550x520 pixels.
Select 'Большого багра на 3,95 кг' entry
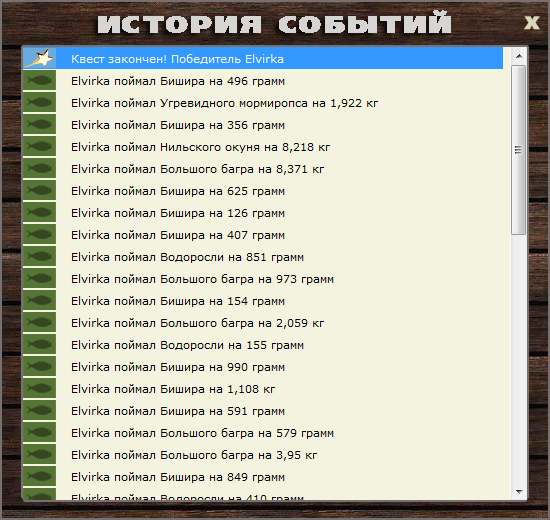pos(263,454)
